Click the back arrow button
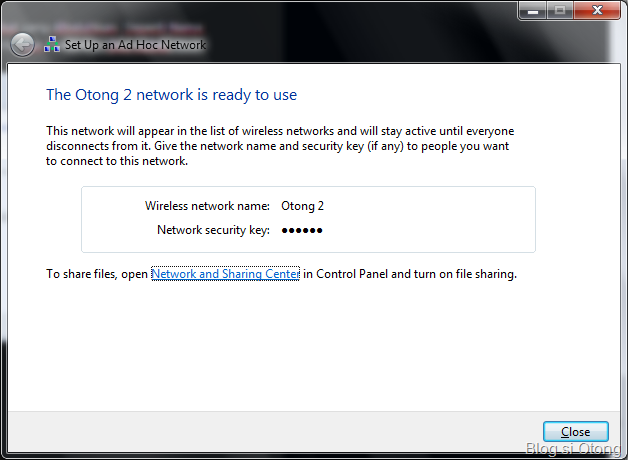This screenshot has height=460, width=628. click(x=22, y=45)
